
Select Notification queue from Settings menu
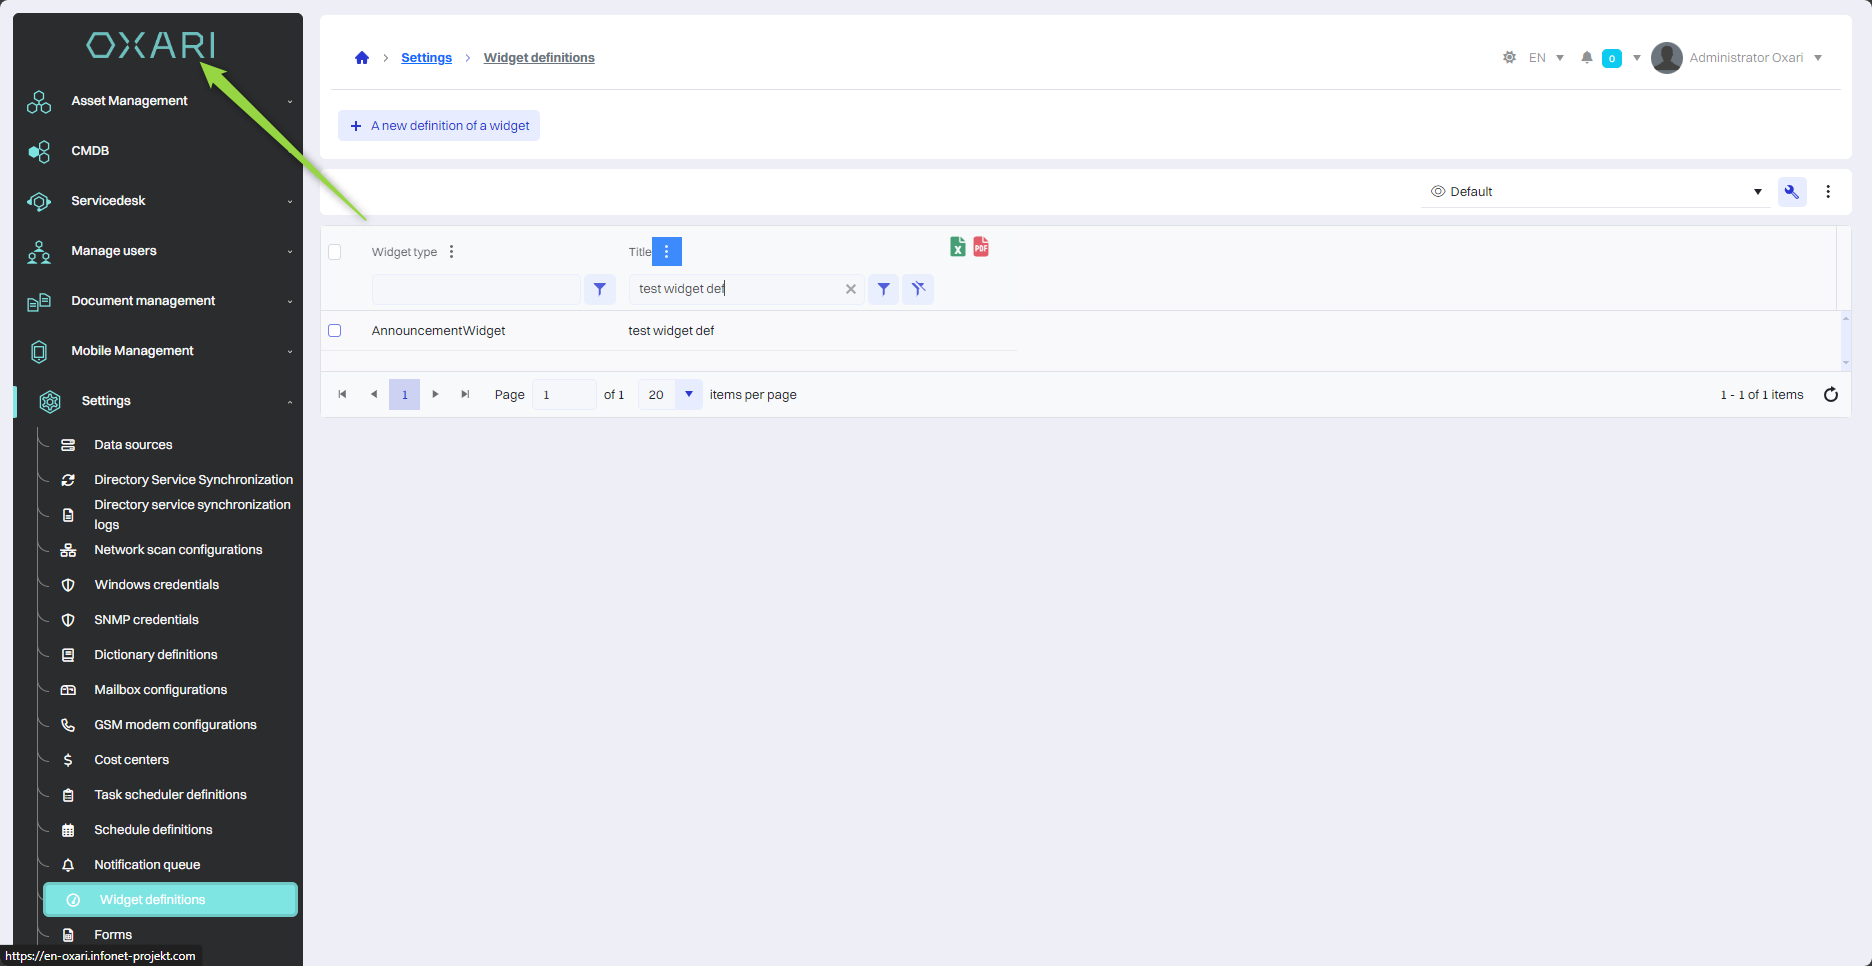click(x=147, y=865)
